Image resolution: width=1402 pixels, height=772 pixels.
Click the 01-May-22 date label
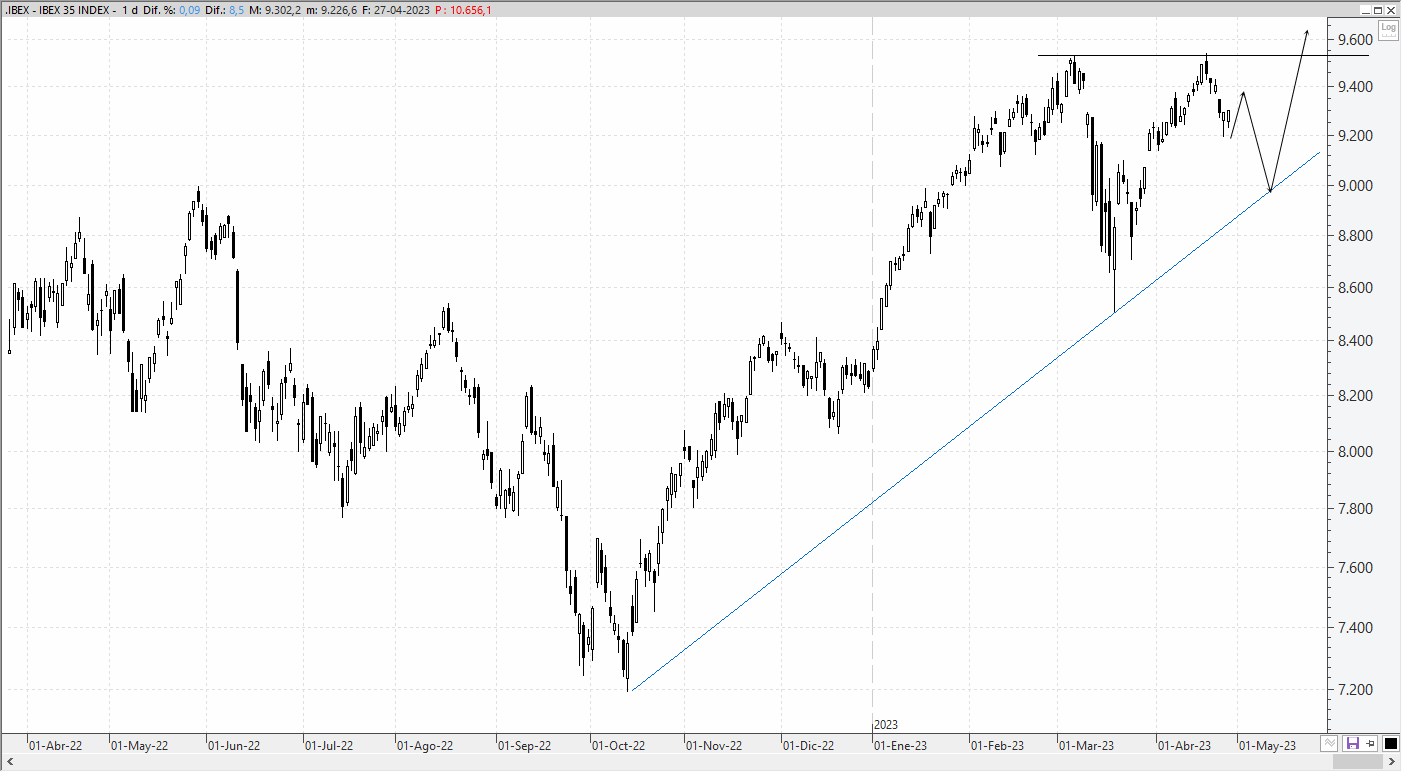pyautogui.click(x=137, y=745)
